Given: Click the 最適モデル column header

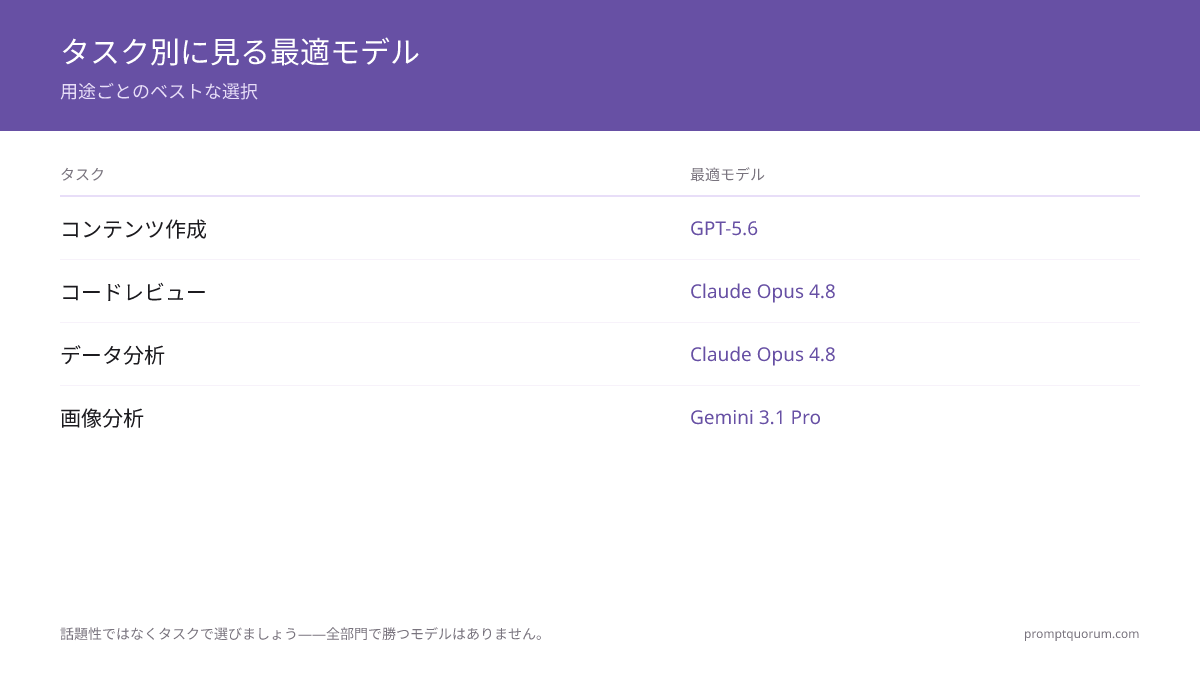Looking at the screenshot, I should pos(727,174).
